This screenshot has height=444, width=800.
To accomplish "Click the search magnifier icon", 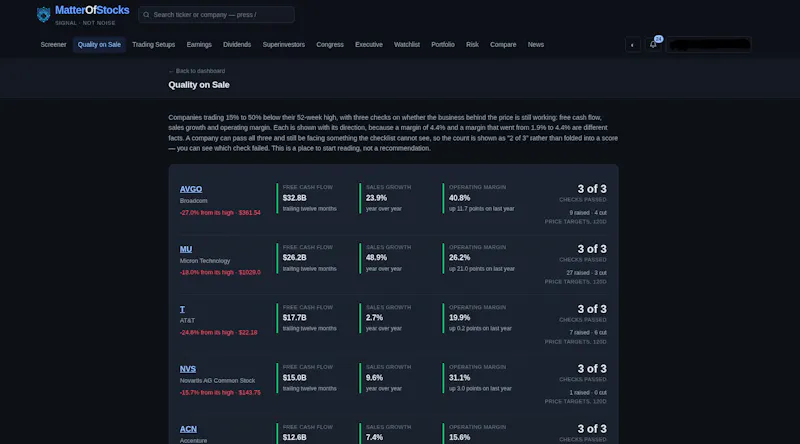I will coord(146,15).
